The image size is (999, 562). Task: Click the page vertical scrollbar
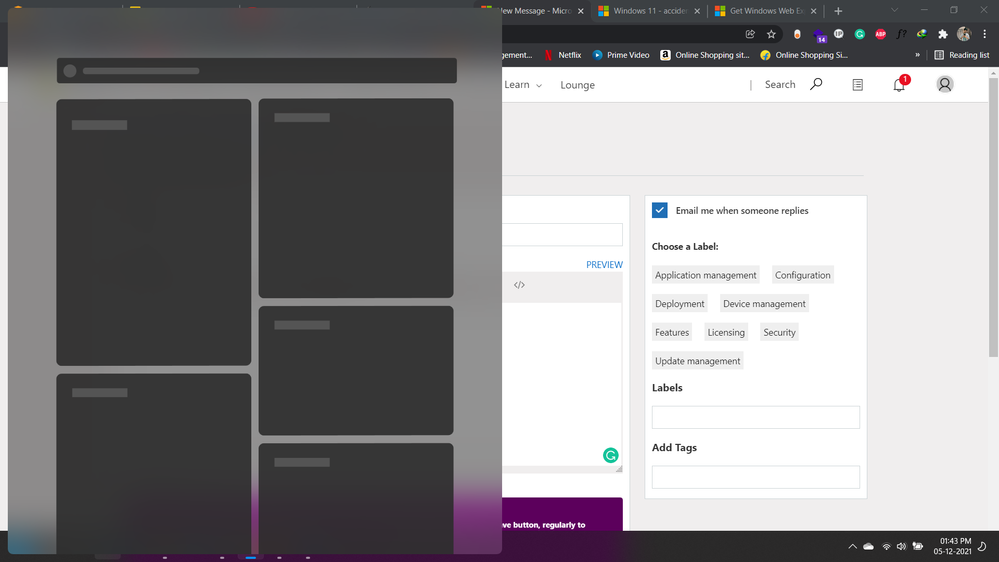993,217
